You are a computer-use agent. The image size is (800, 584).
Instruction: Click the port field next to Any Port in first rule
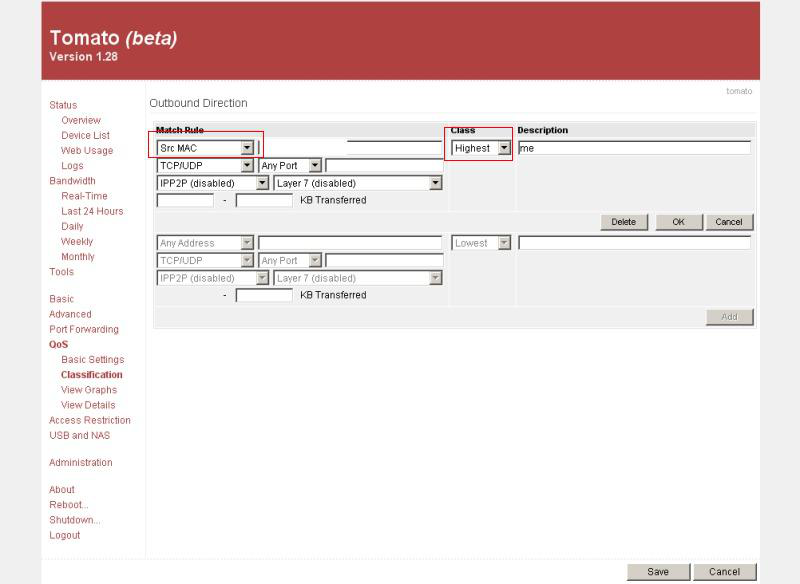coord(385,165)
